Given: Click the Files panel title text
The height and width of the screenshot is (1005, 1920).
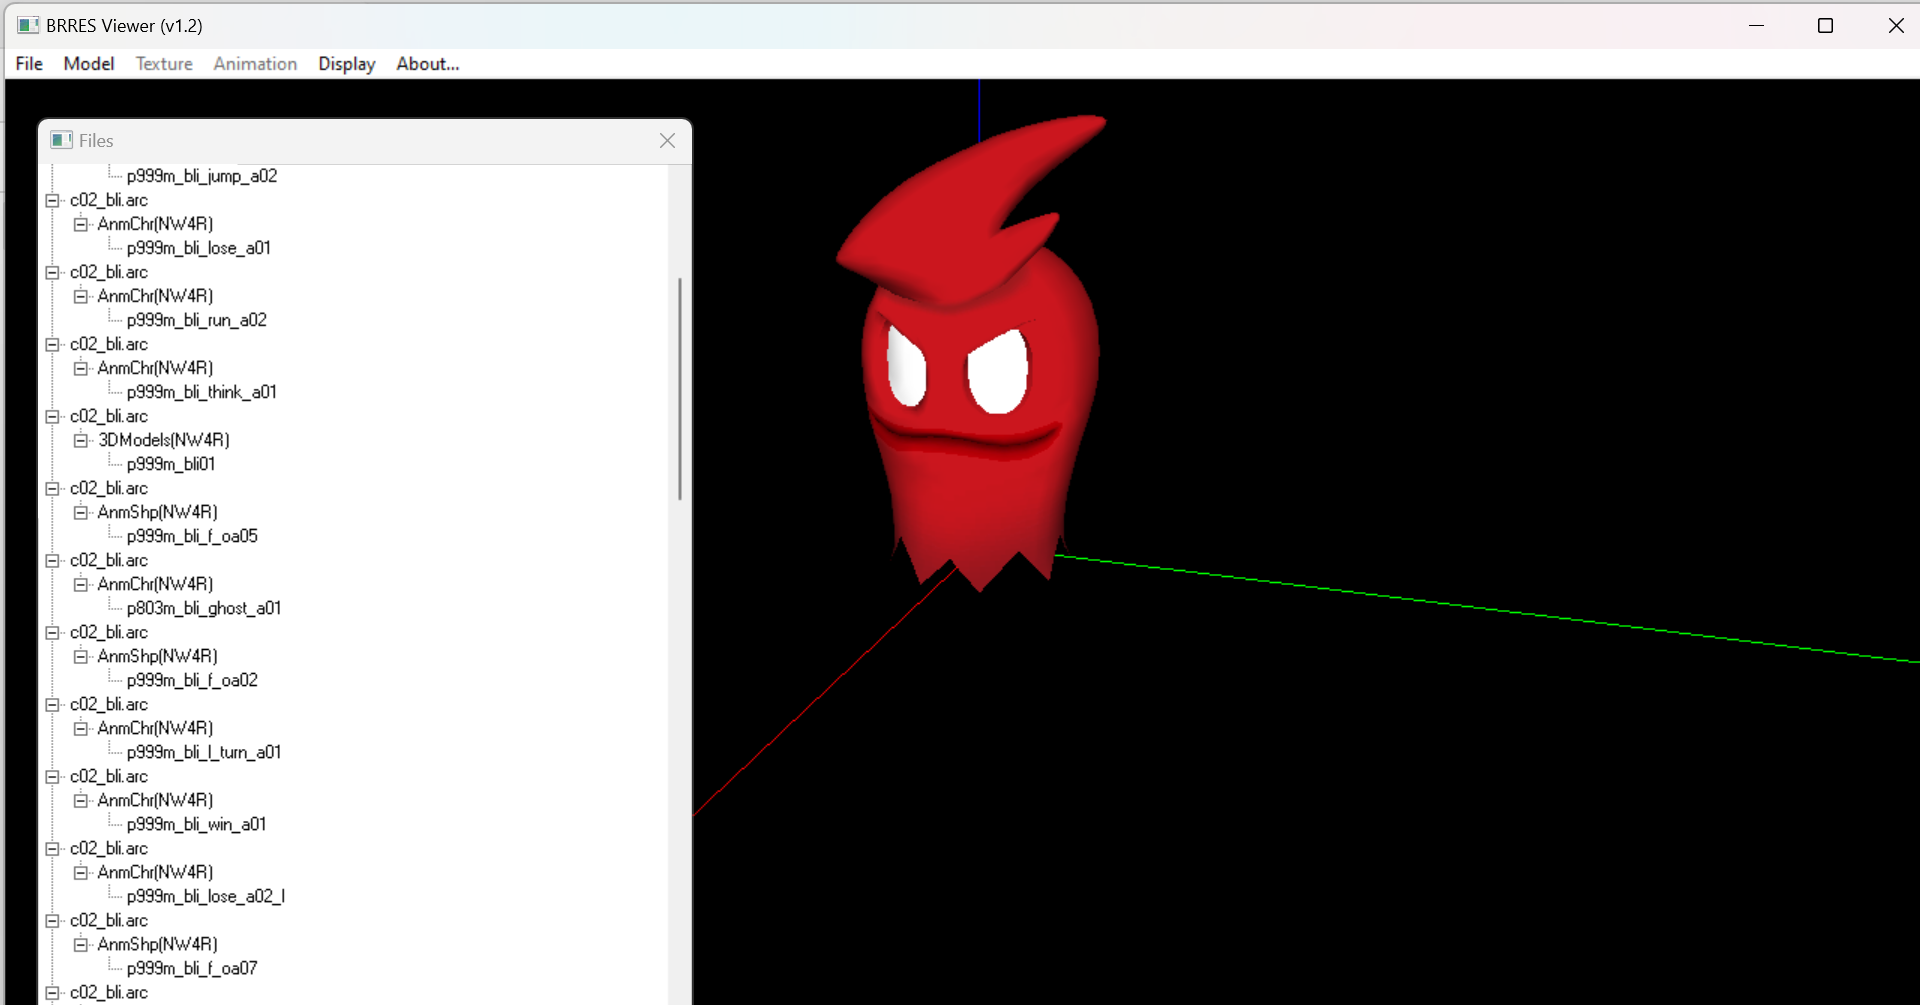Looking at the screenshot, I should click(96, 141).
